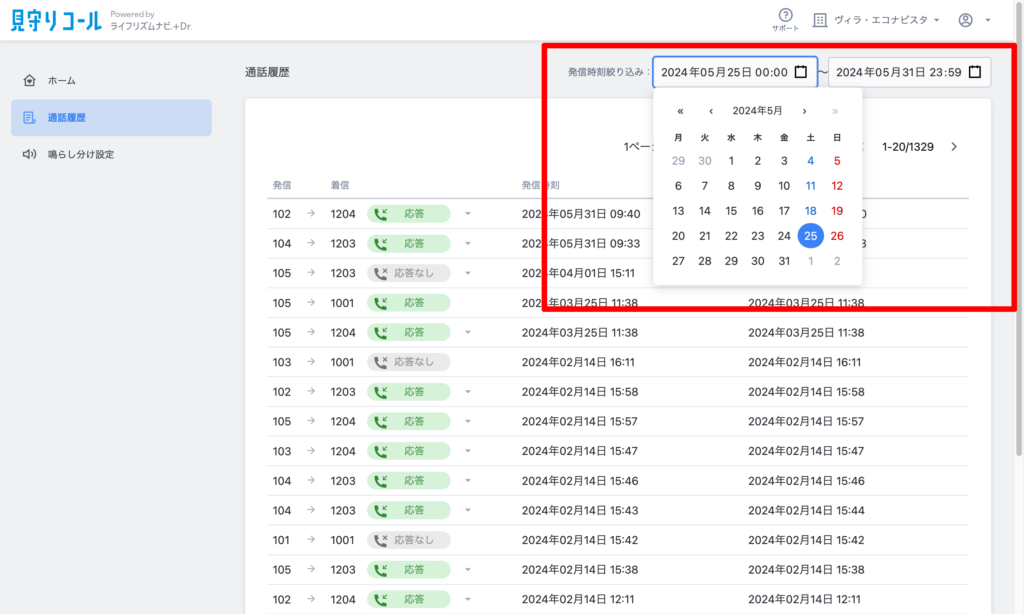Viewport: 1024px width, 614px height.
Task: Expand the 105 to 1204 03月25日 row
Action: click(468, 332)
